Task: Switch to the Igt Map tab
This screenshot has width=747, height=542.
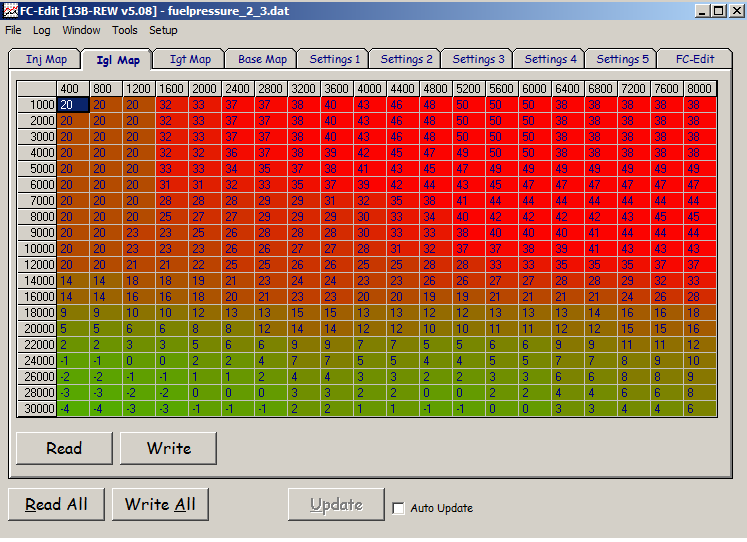Action: 190,59
